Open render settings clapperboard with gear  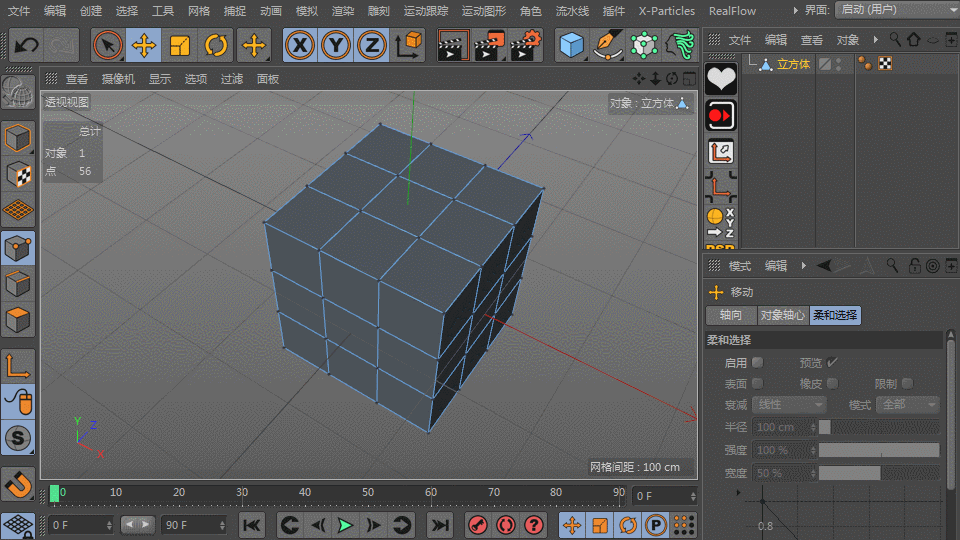(x=525, y=45)
